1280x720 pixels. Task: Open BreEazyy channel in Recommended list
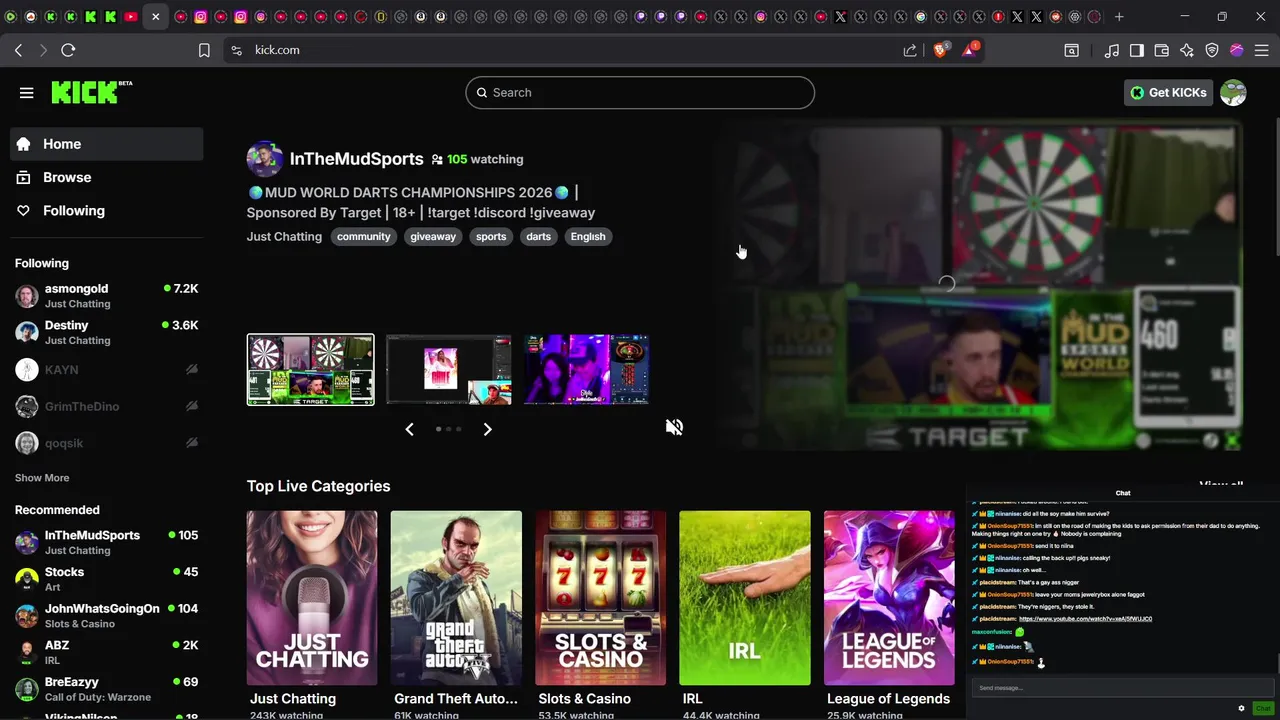click(107, 690)
